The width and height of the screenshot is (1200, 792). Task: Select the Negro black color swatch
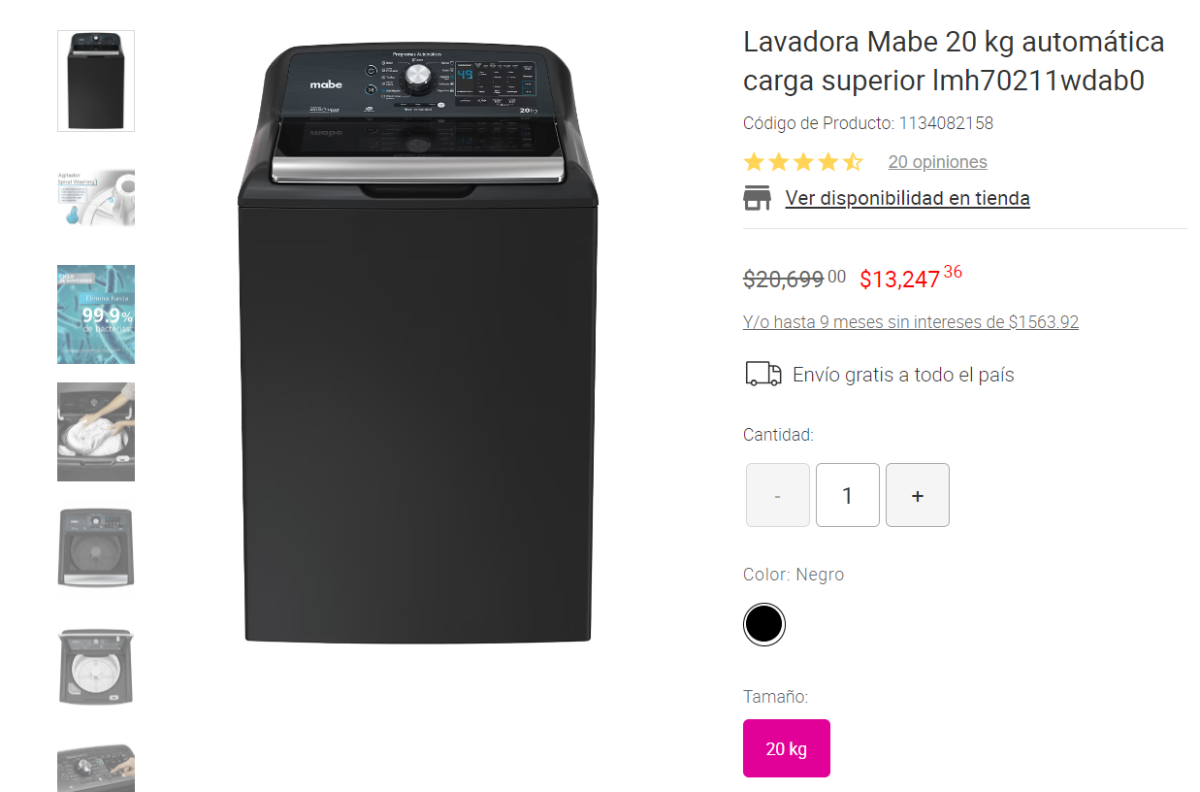click(764, 625)
